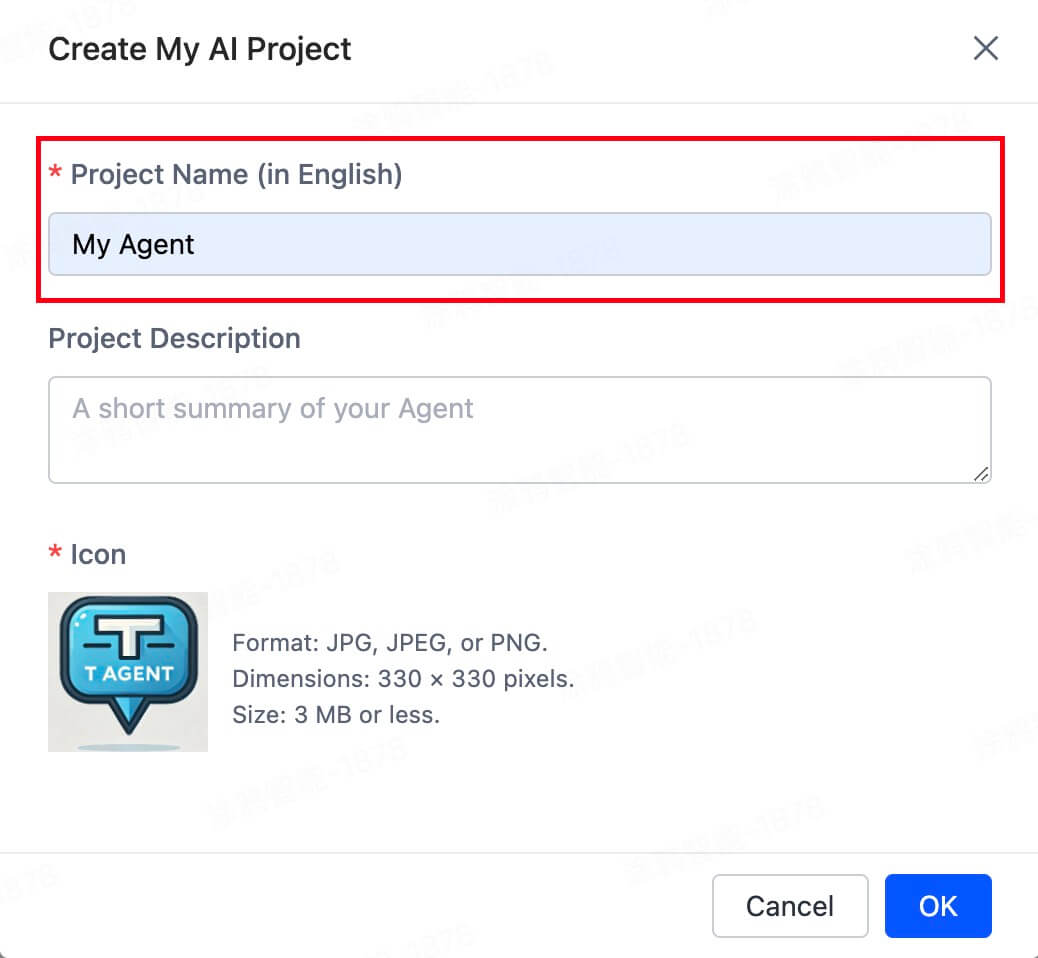This screenshot has height=958, width=1038.
Task: Click the 'A short summary of your Agent' placeholder
Action: click(273, 408)
